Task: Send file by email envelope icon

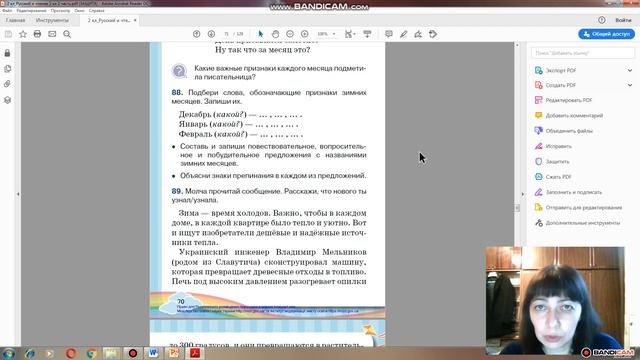Action: click(x=52, y=34)
